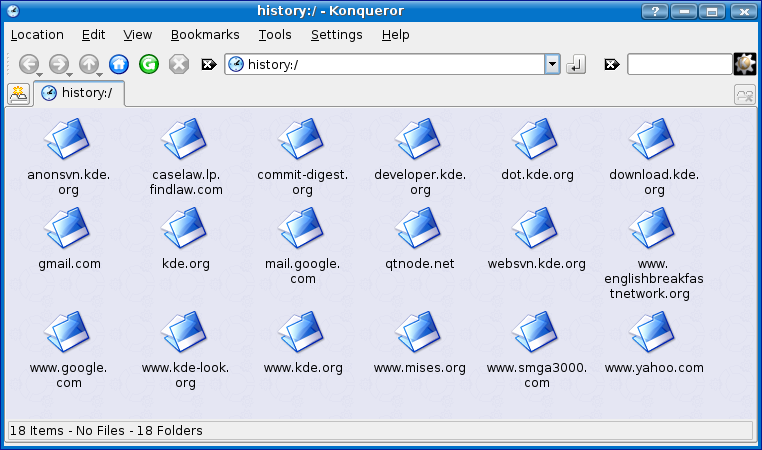Screen dimensions: 762x450
Task: Go up one level with Up arrow
Action: (x=89, y=64)
